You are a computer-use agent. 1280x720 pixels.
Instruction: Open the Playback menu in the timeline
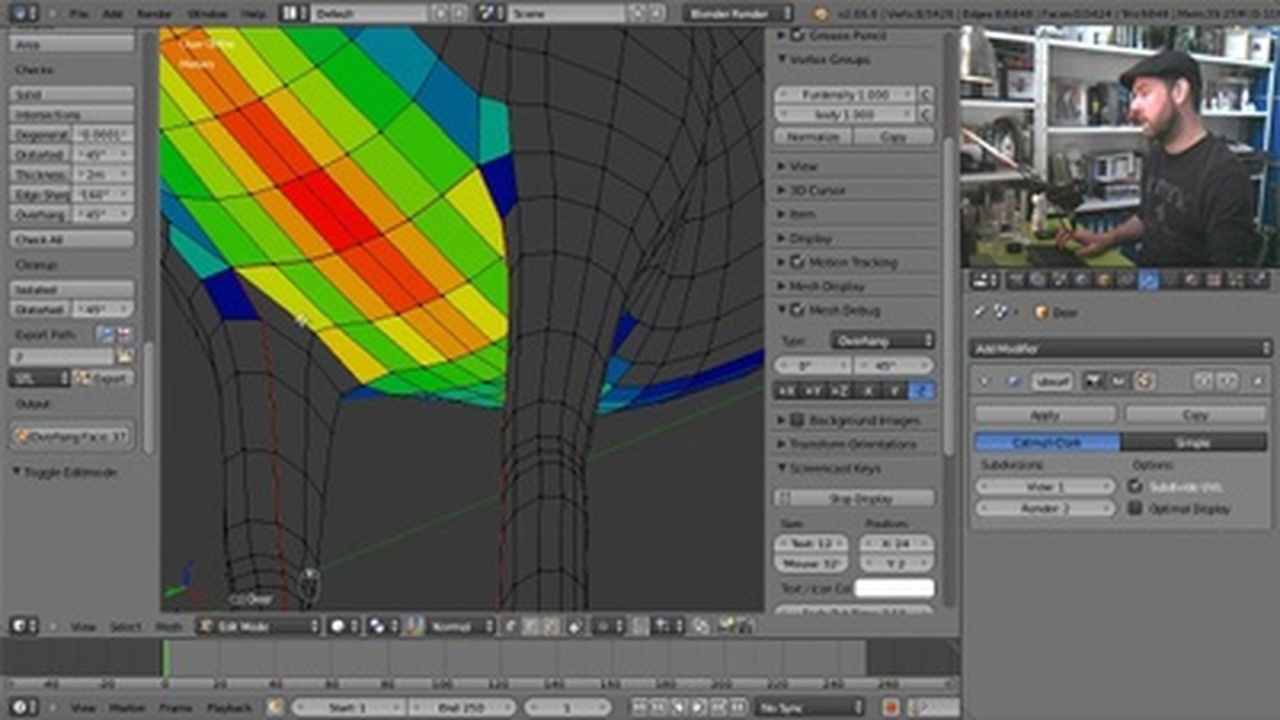click(229, 707)
